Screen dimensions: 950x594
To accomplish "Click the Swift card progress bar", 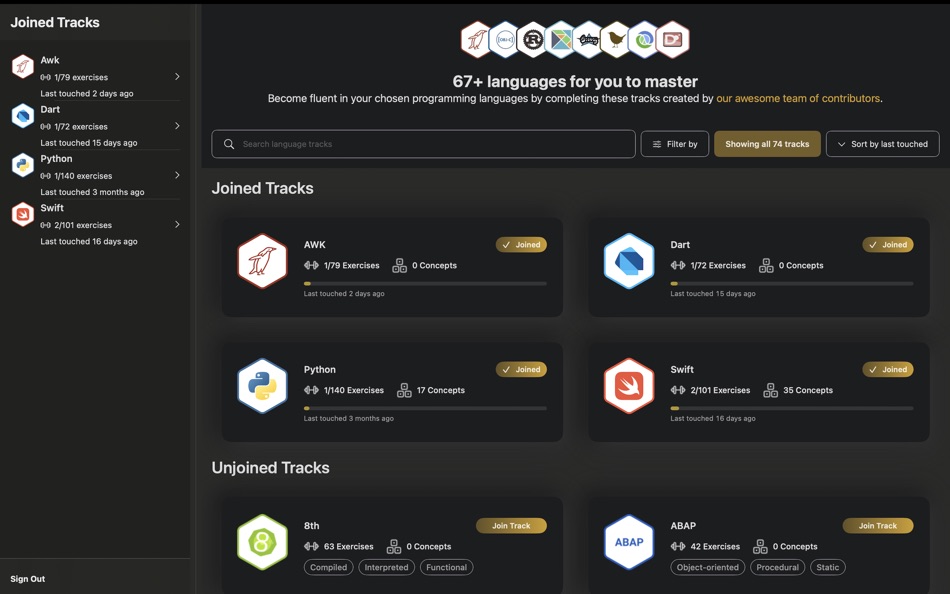I will pyautogui.click(x=792, y=408).
